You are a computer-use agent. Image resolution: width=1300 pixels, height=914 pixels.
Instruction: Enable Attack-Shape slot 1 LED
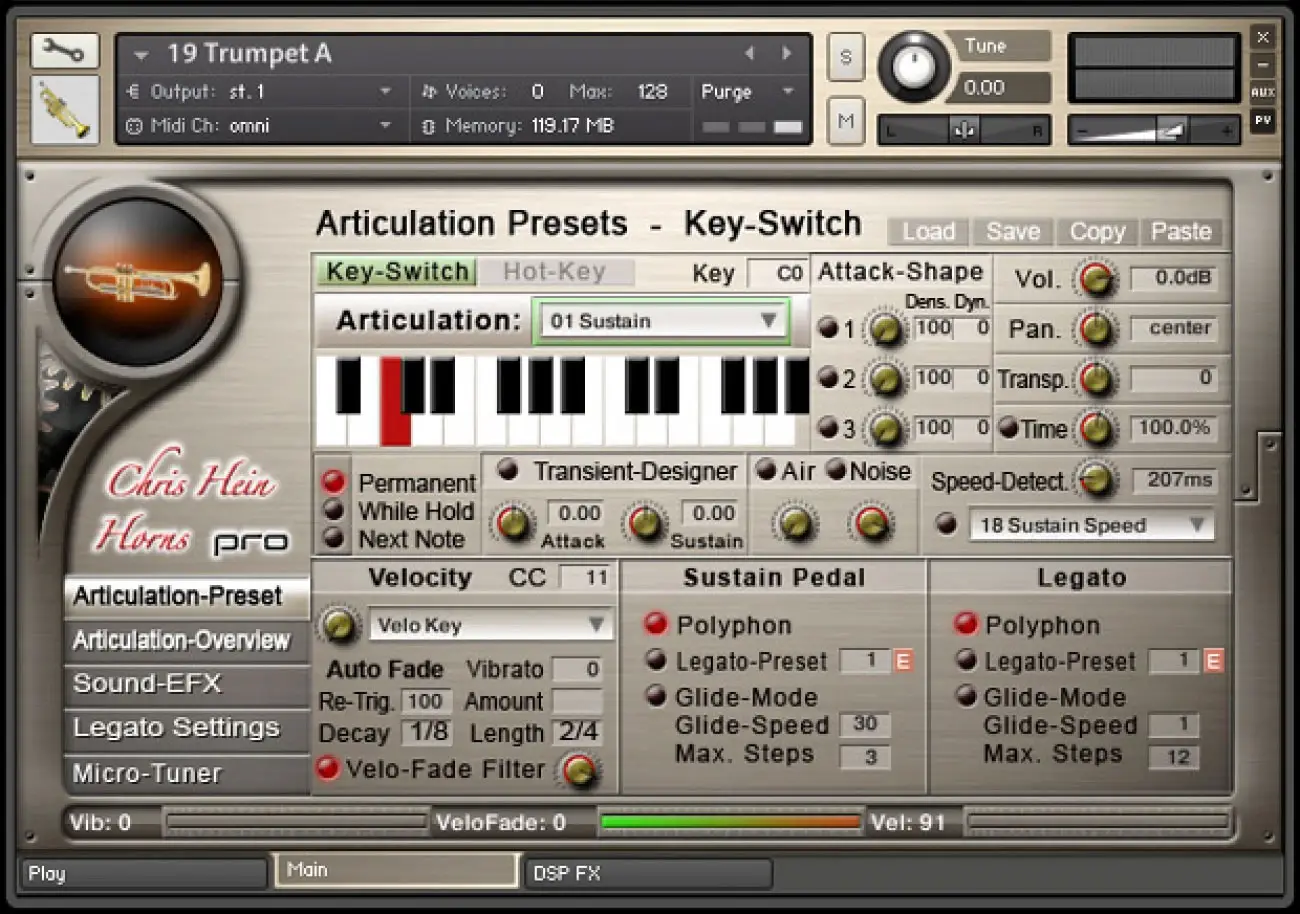tap(828, 328)
